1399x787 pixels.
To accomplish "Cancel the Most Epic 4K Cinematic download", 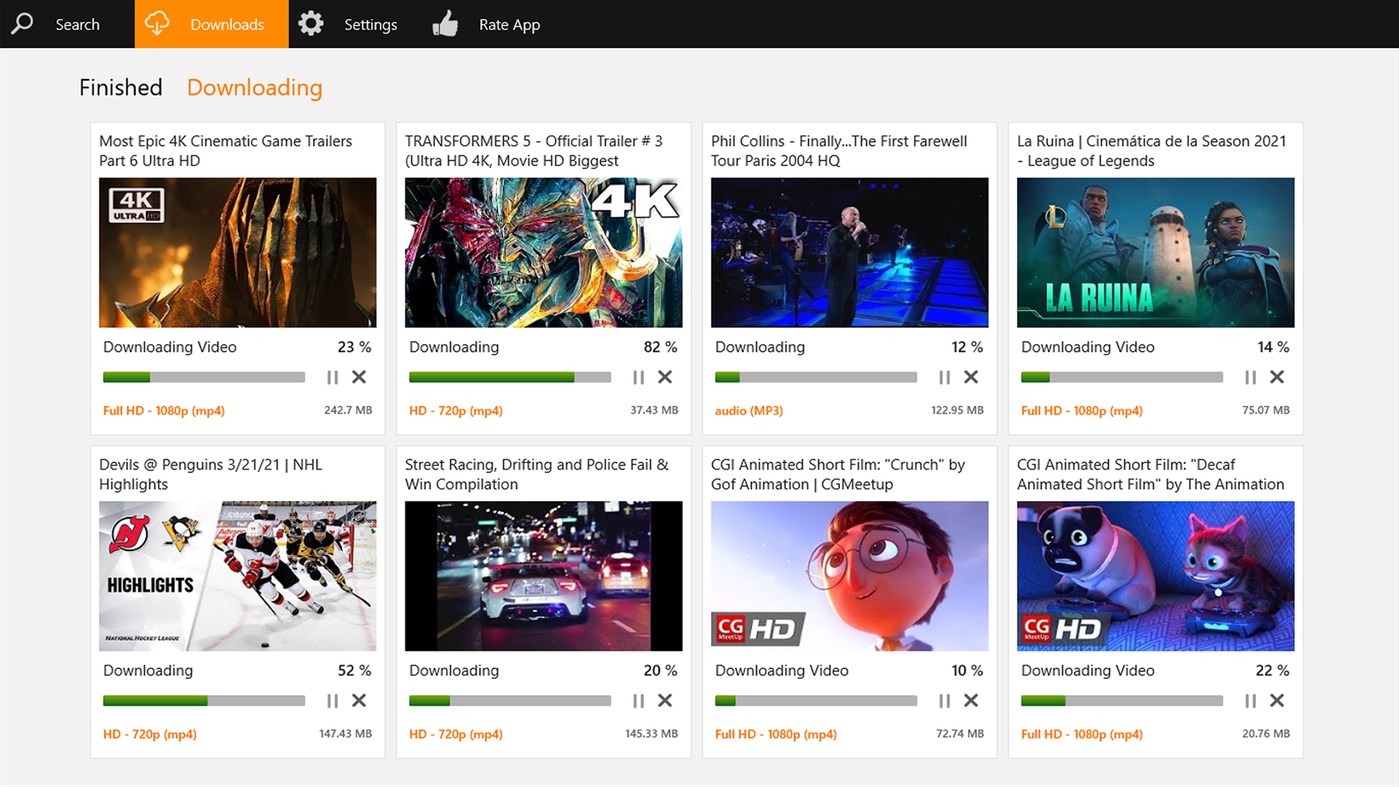I will 359,377.
